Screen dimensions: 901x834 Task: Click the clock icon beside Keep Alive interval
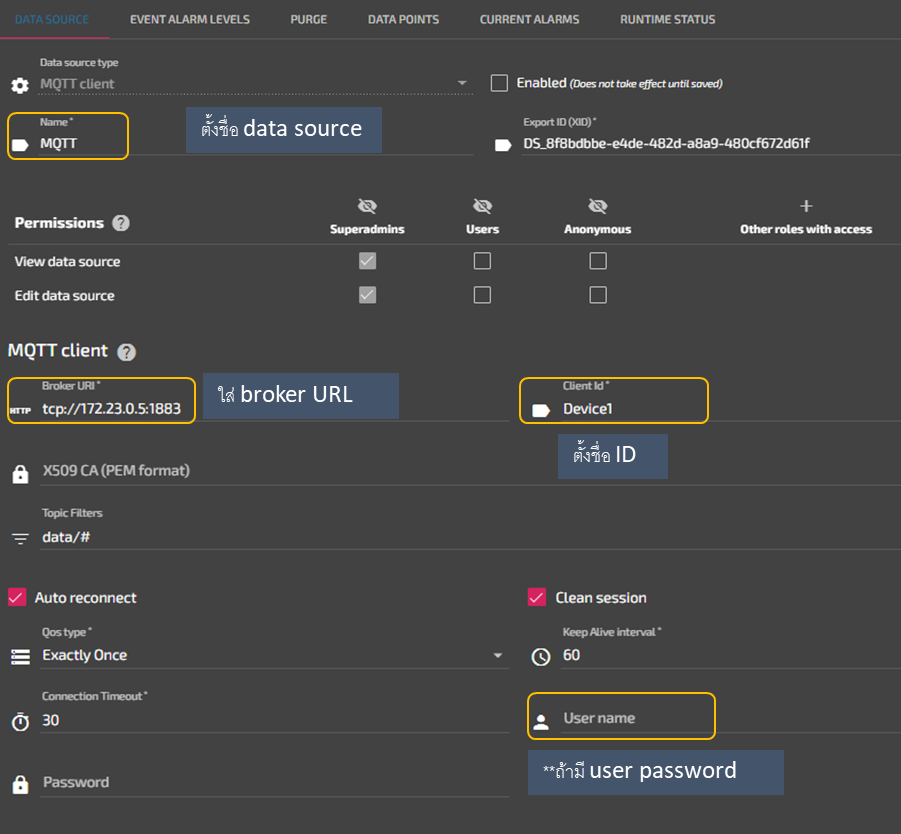click(540, 657)
